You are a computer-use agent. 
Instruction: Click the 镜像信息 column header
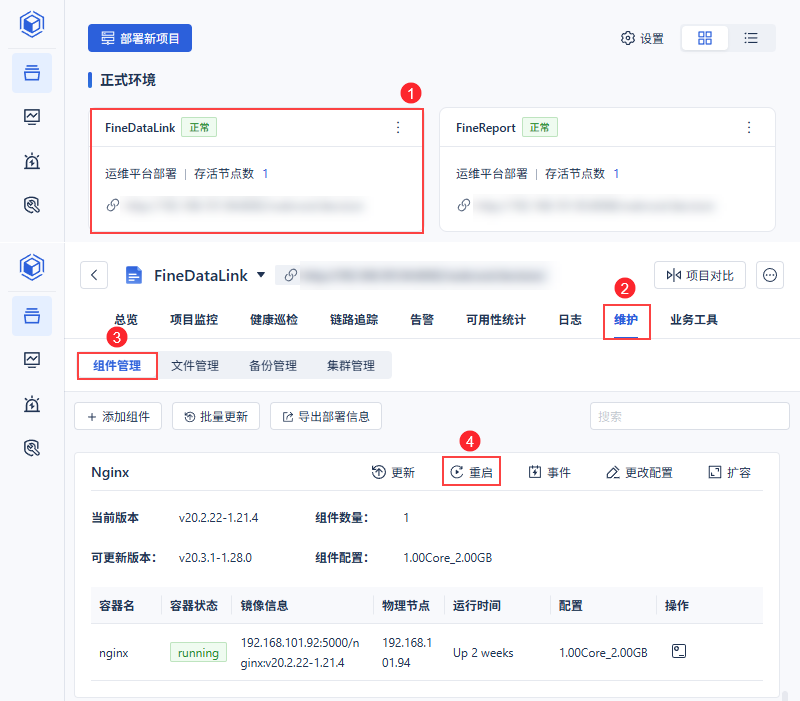pyautogui.click(x=264, y=606)
